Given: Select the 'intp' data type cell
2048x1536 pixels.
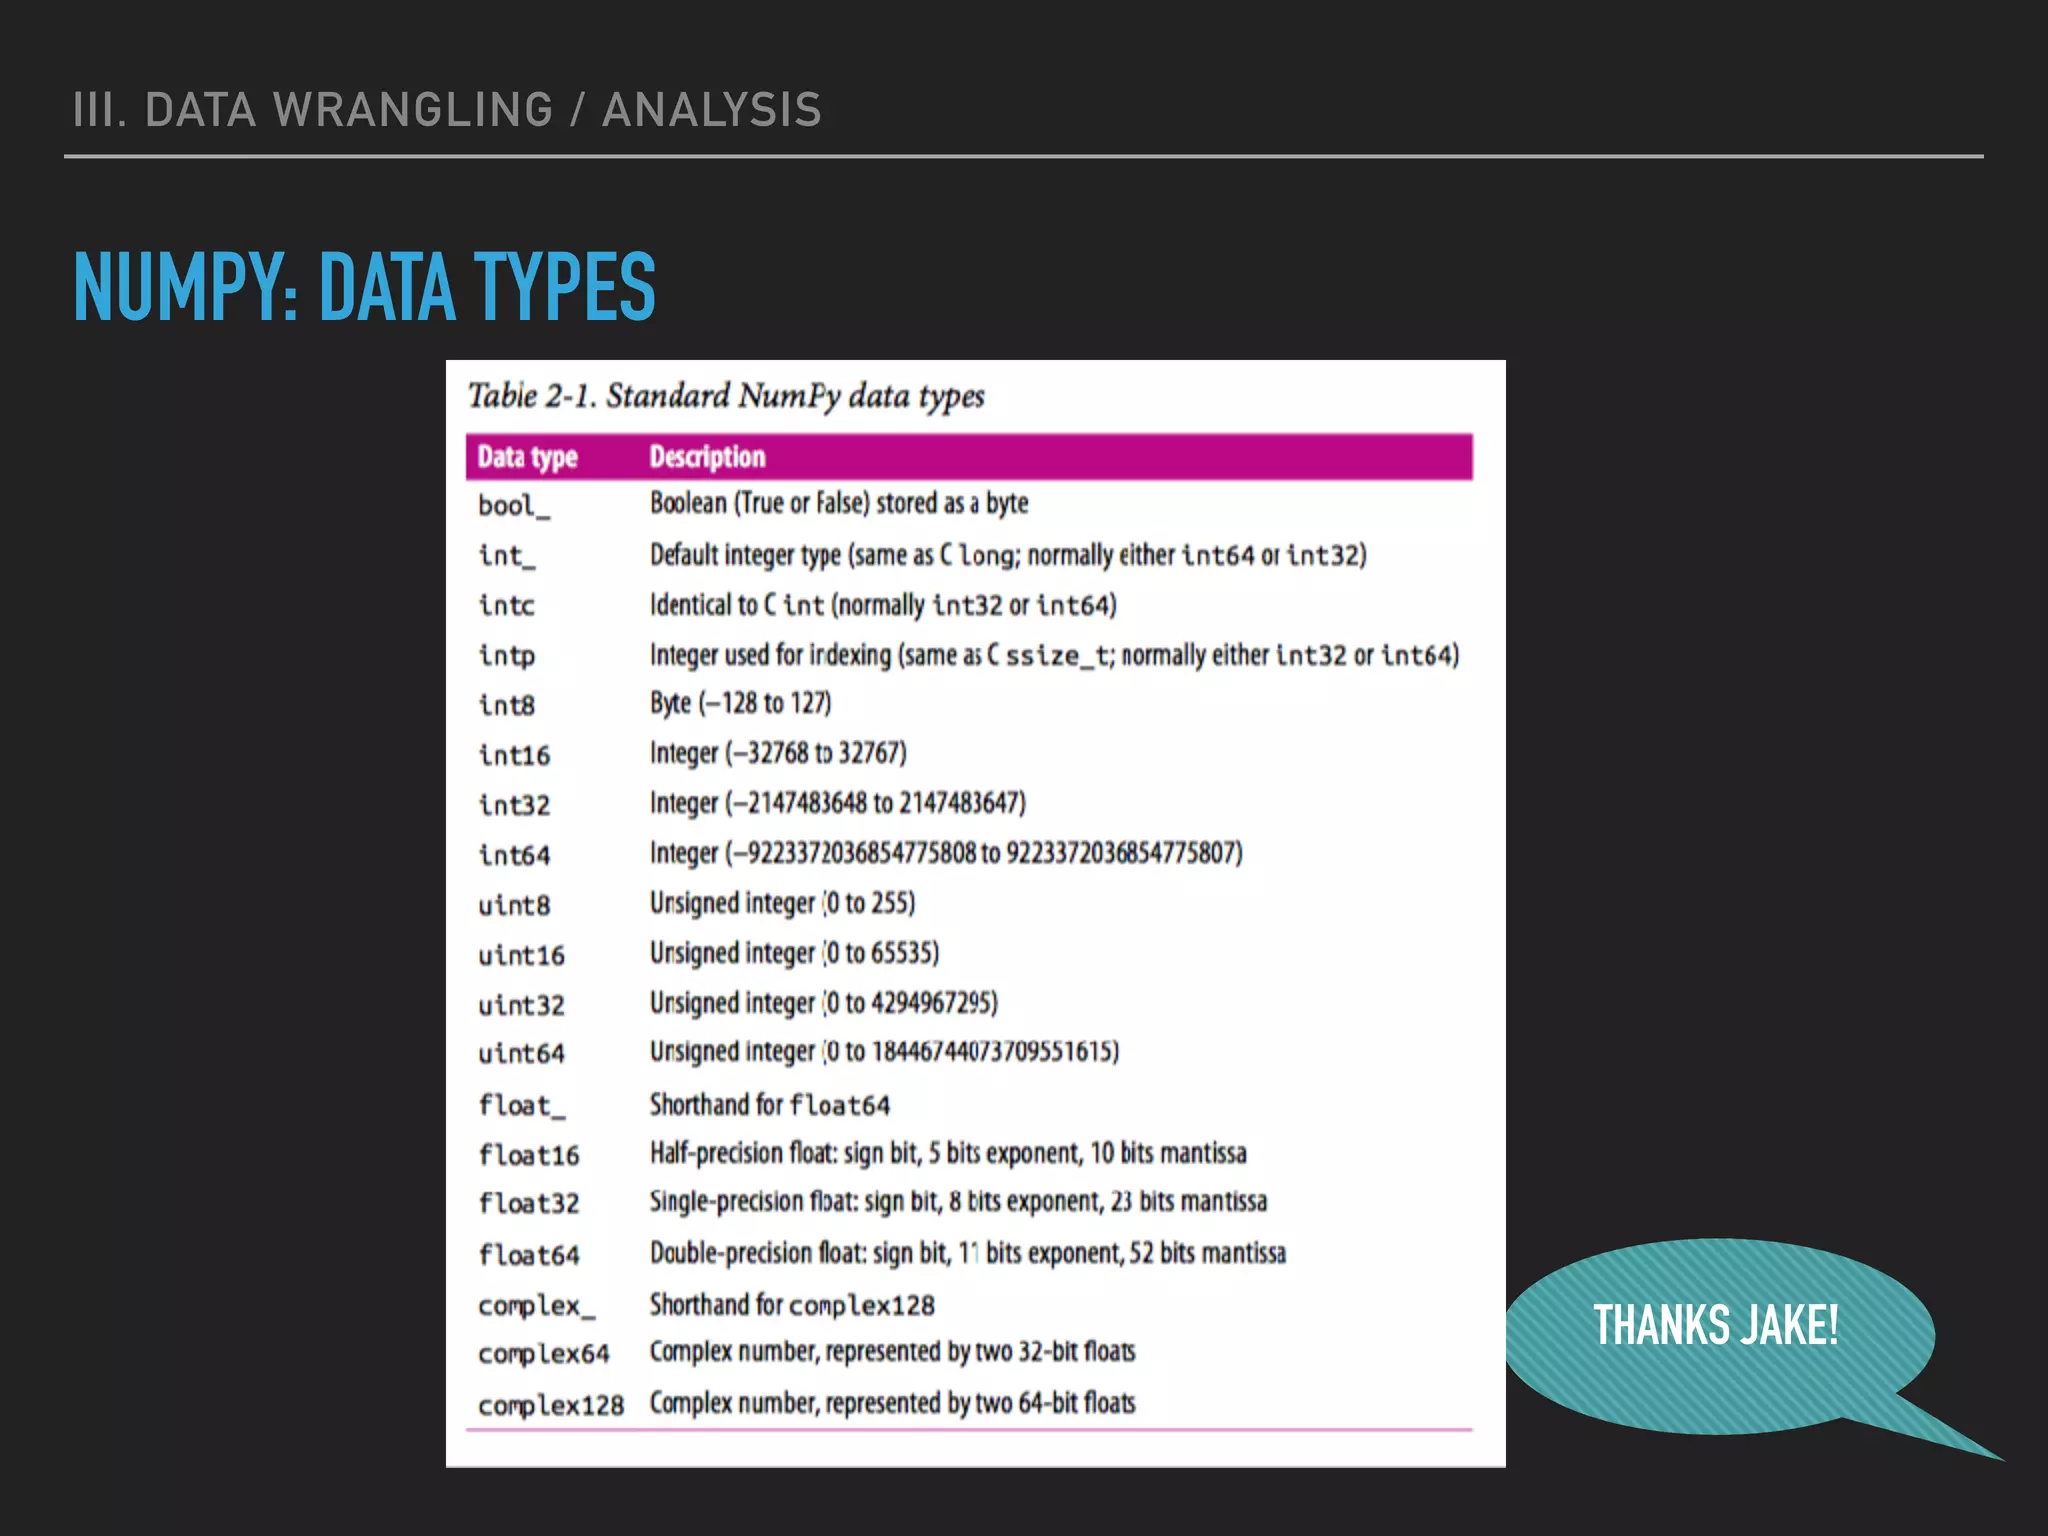Looking at the screenshot, I should click(506, 656).
